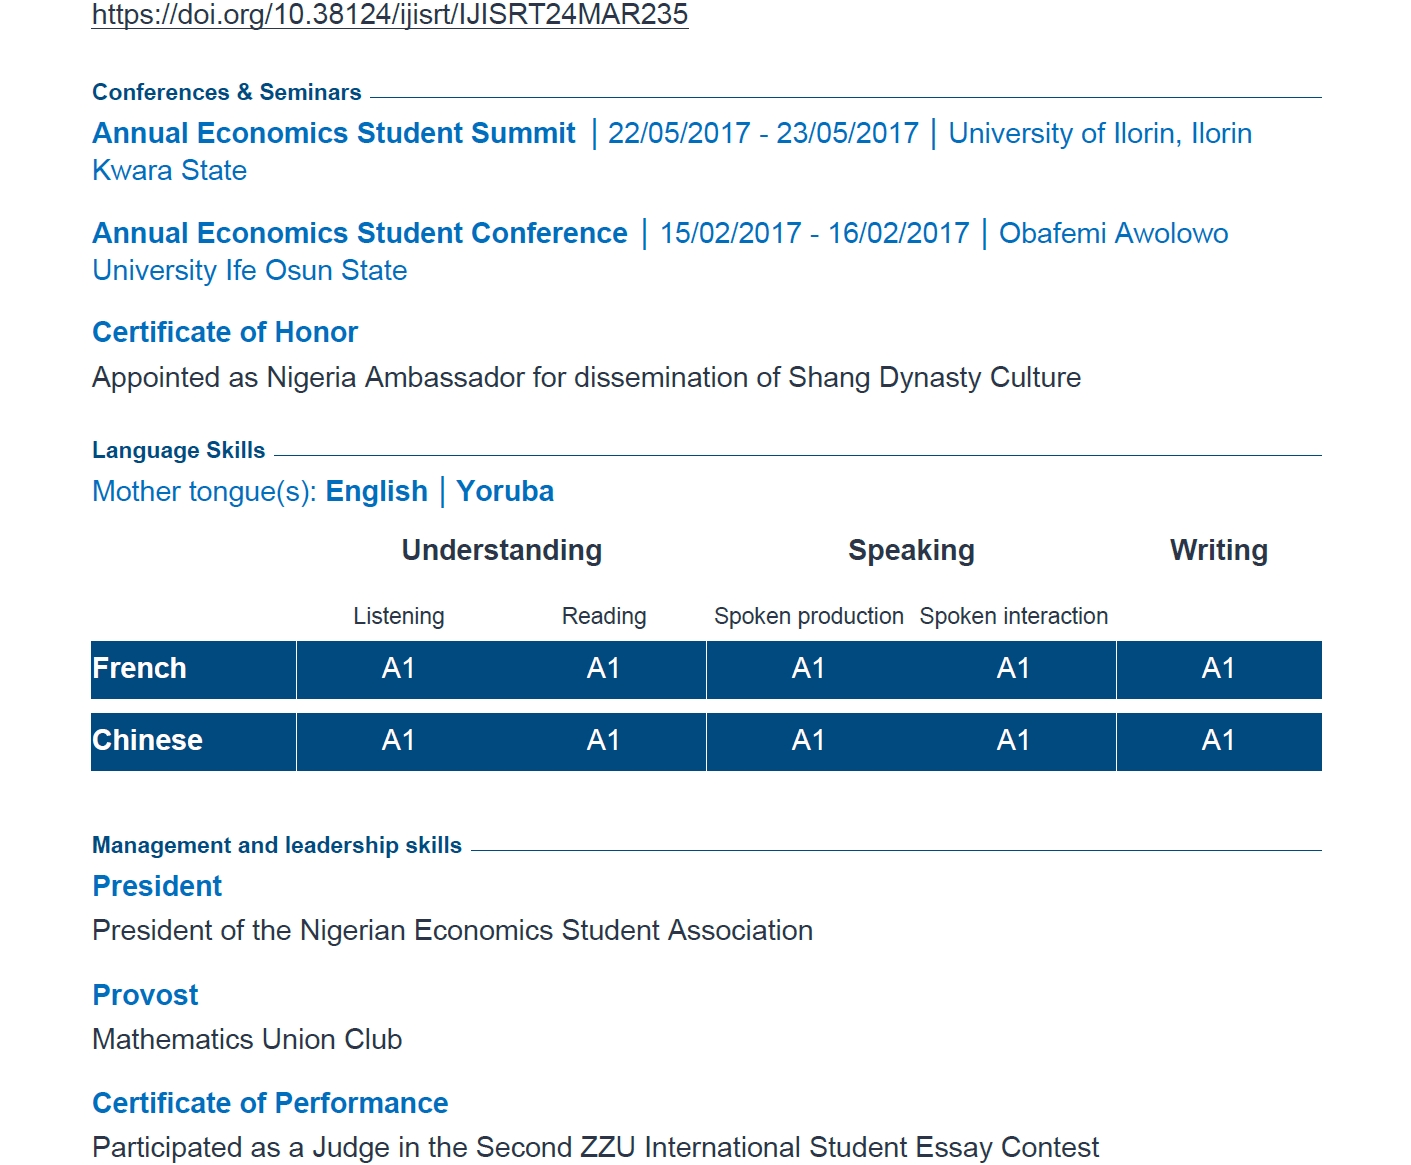Select the Yoruba mother tongue text
The width and height of the screenshot is (1411, 1165).
click(x=504, y=491)
